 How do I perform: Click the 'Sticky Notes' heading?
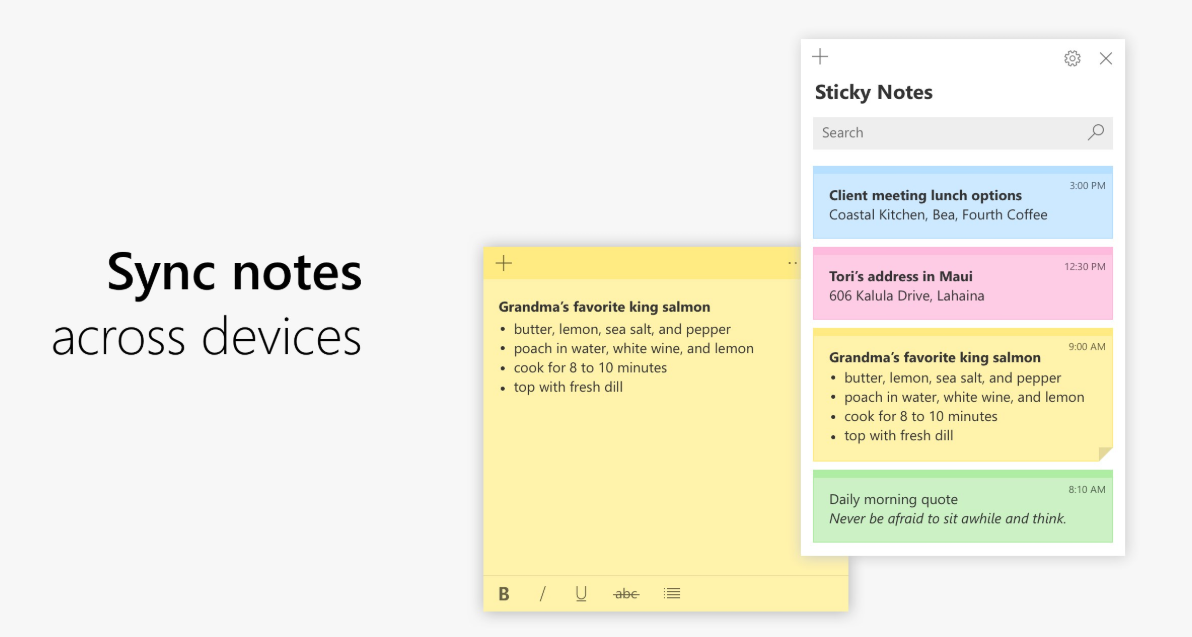[x=873, y=92]
